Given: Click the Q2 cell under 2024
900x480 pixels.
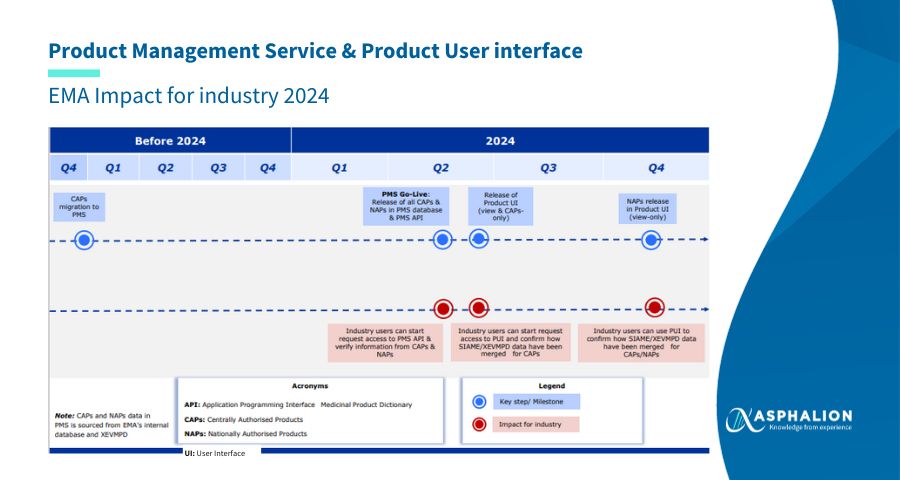Looking at the screenshot, I should [441, 168].
